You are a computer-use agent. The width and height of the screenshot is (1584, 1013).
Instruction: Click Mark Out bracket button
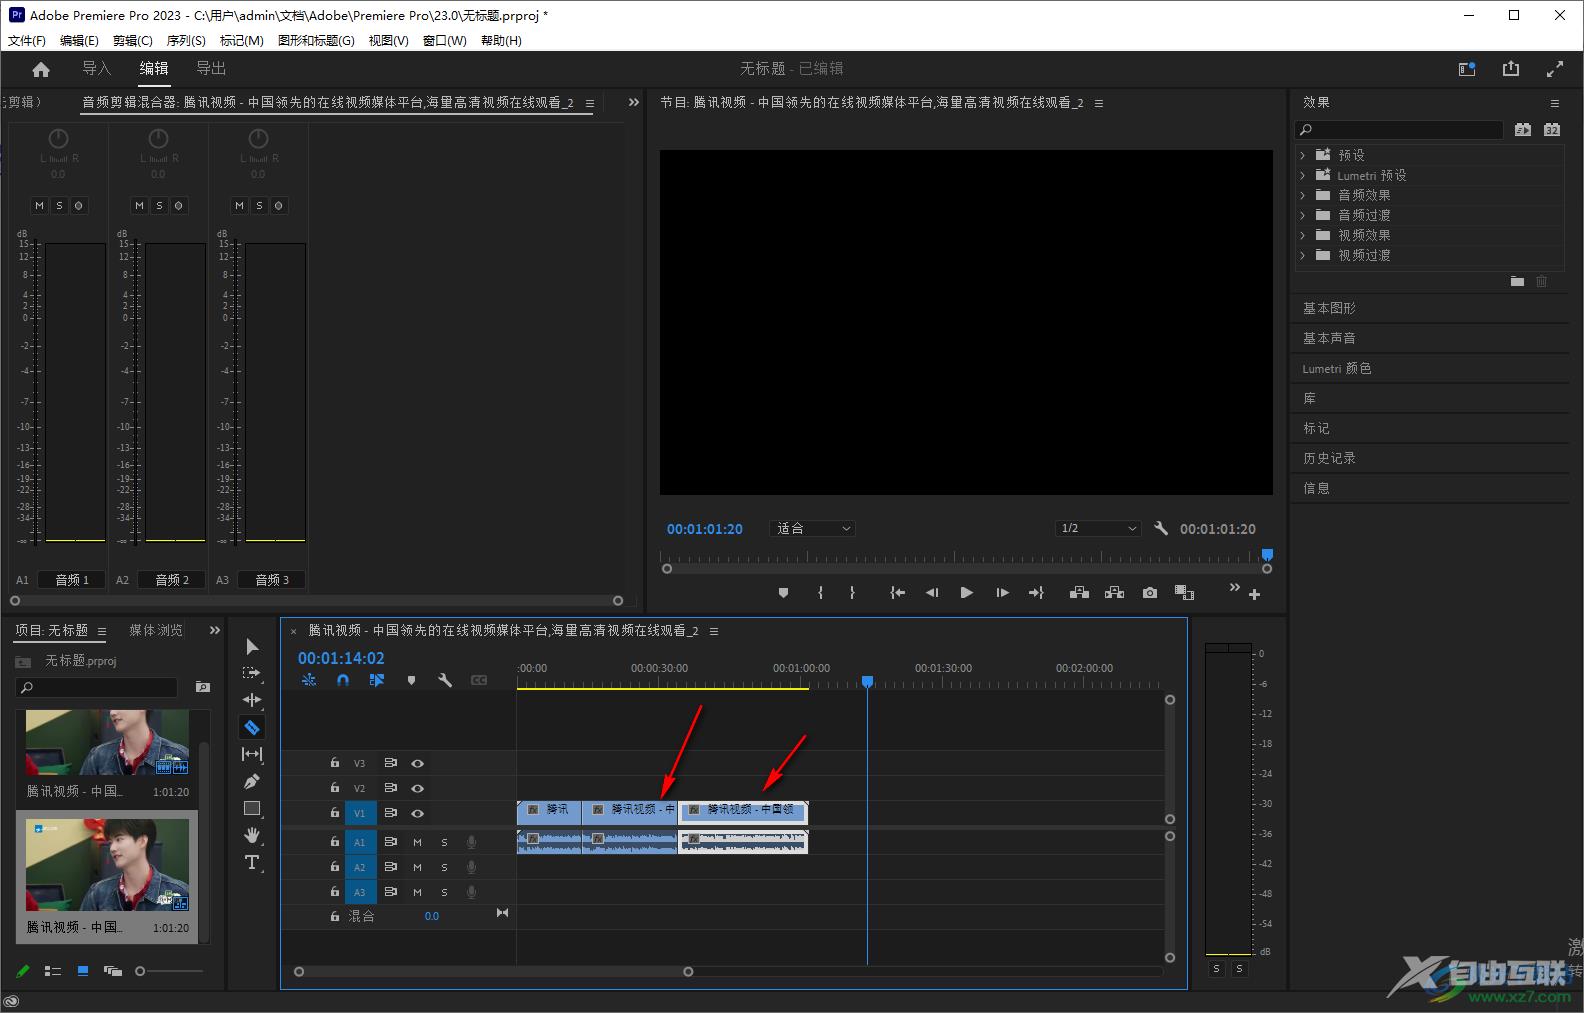tap(852, 593)
